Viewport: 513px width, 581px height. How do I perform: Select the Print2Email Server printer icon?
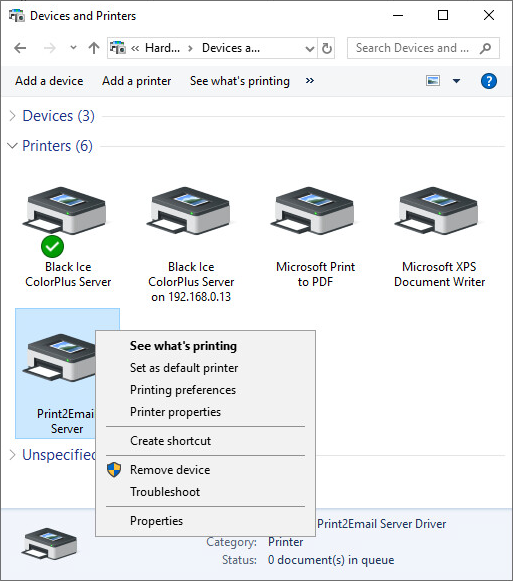tap(59, 358)
